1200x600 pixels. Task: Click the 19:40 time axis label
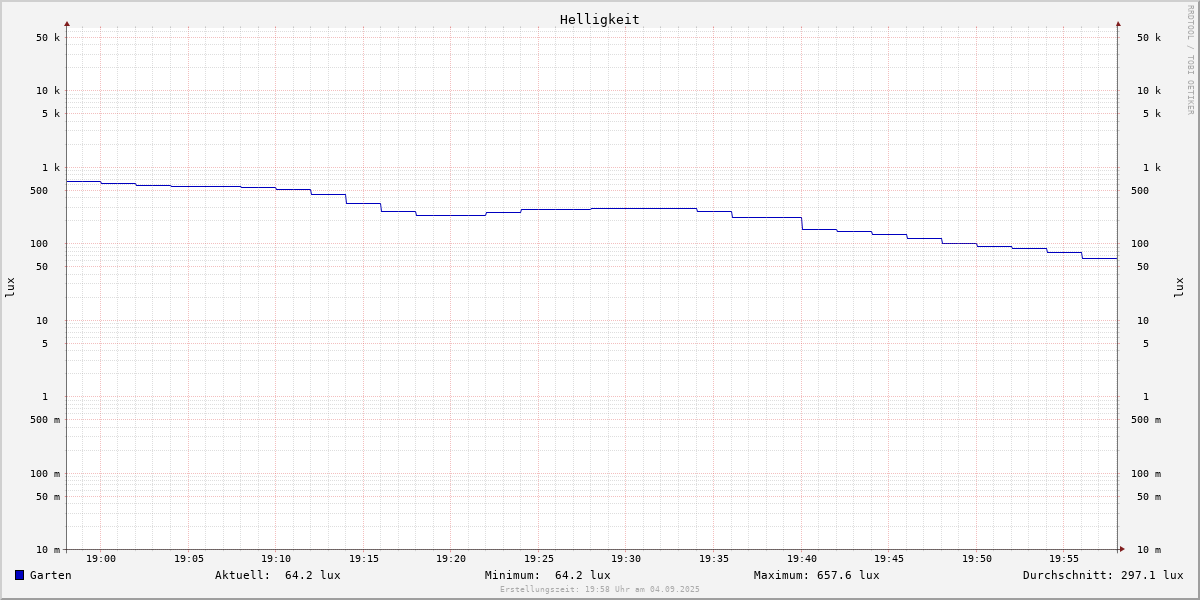pos(802,559)
